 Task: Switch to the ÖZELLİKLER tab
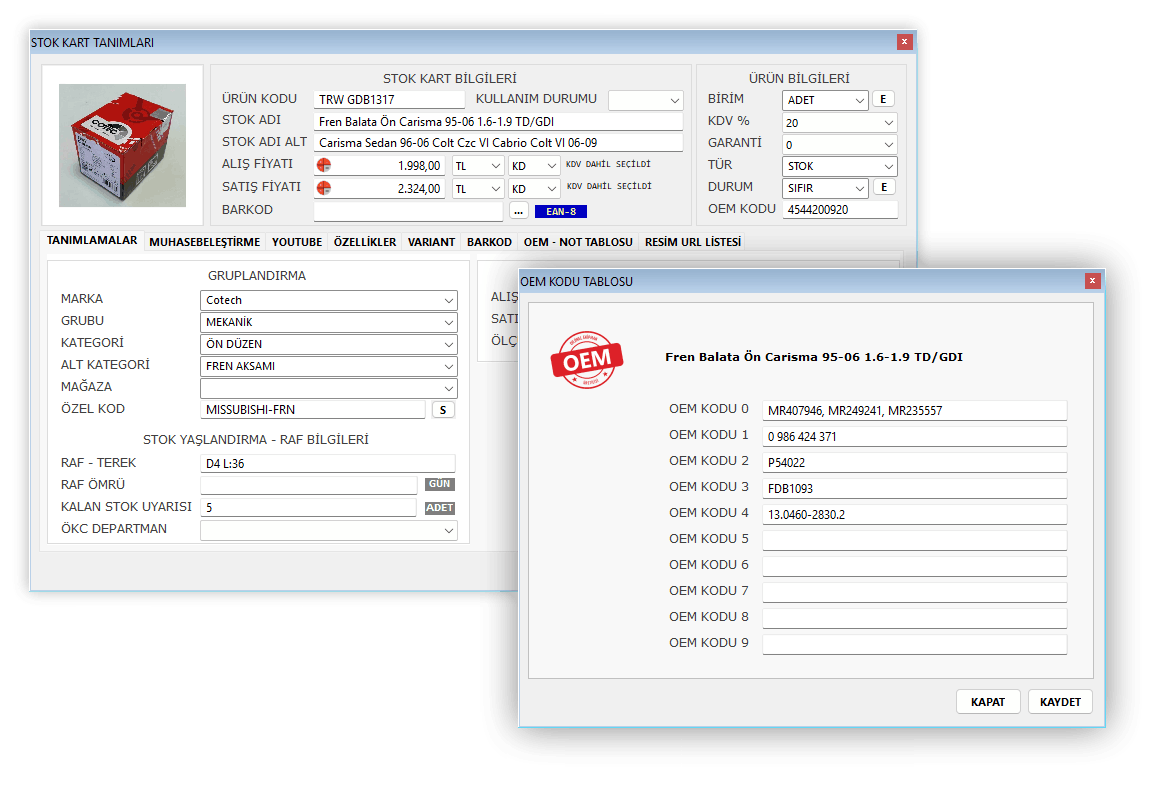(365, 242)
